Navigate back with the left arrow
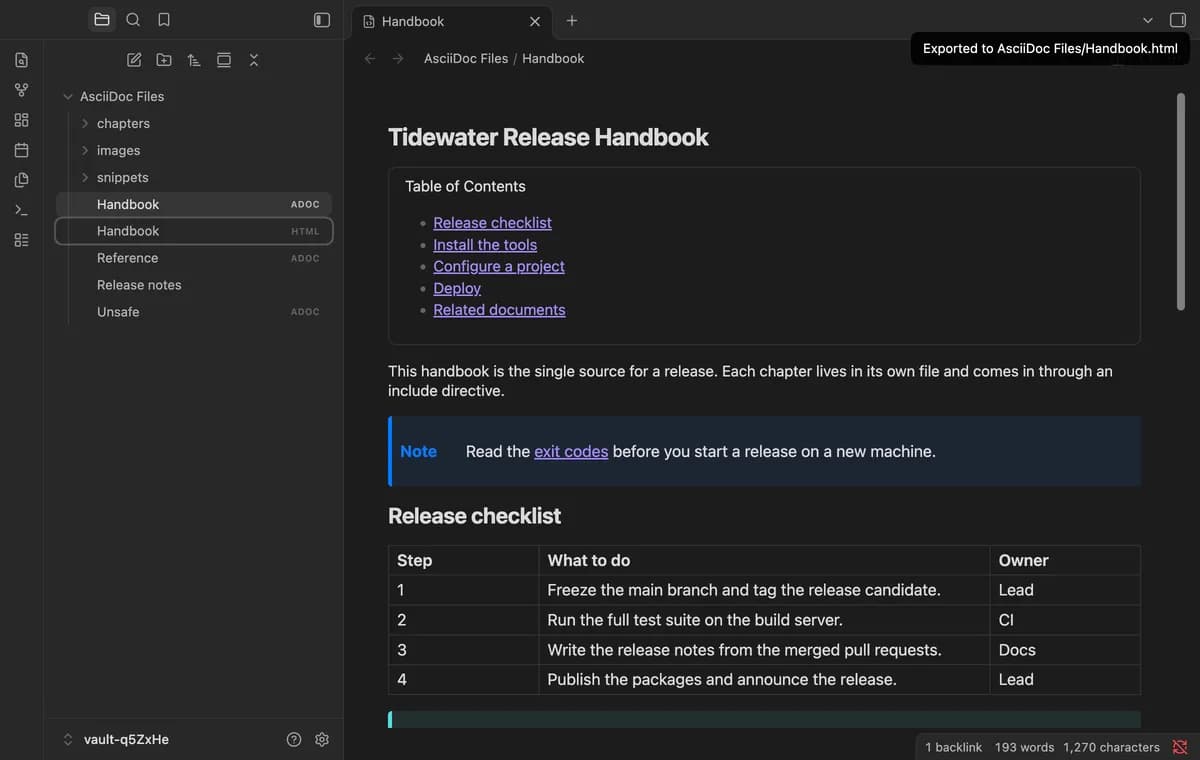1200x760 pixels. click(x=370, y=58)
